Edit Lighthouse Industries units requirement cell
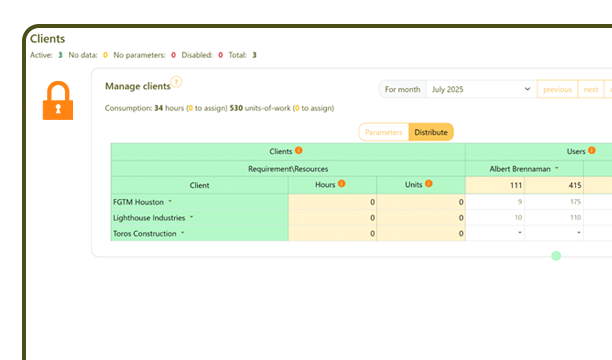Screen dimensions: 612x360 pyautogui.click(x=421, y=217)
